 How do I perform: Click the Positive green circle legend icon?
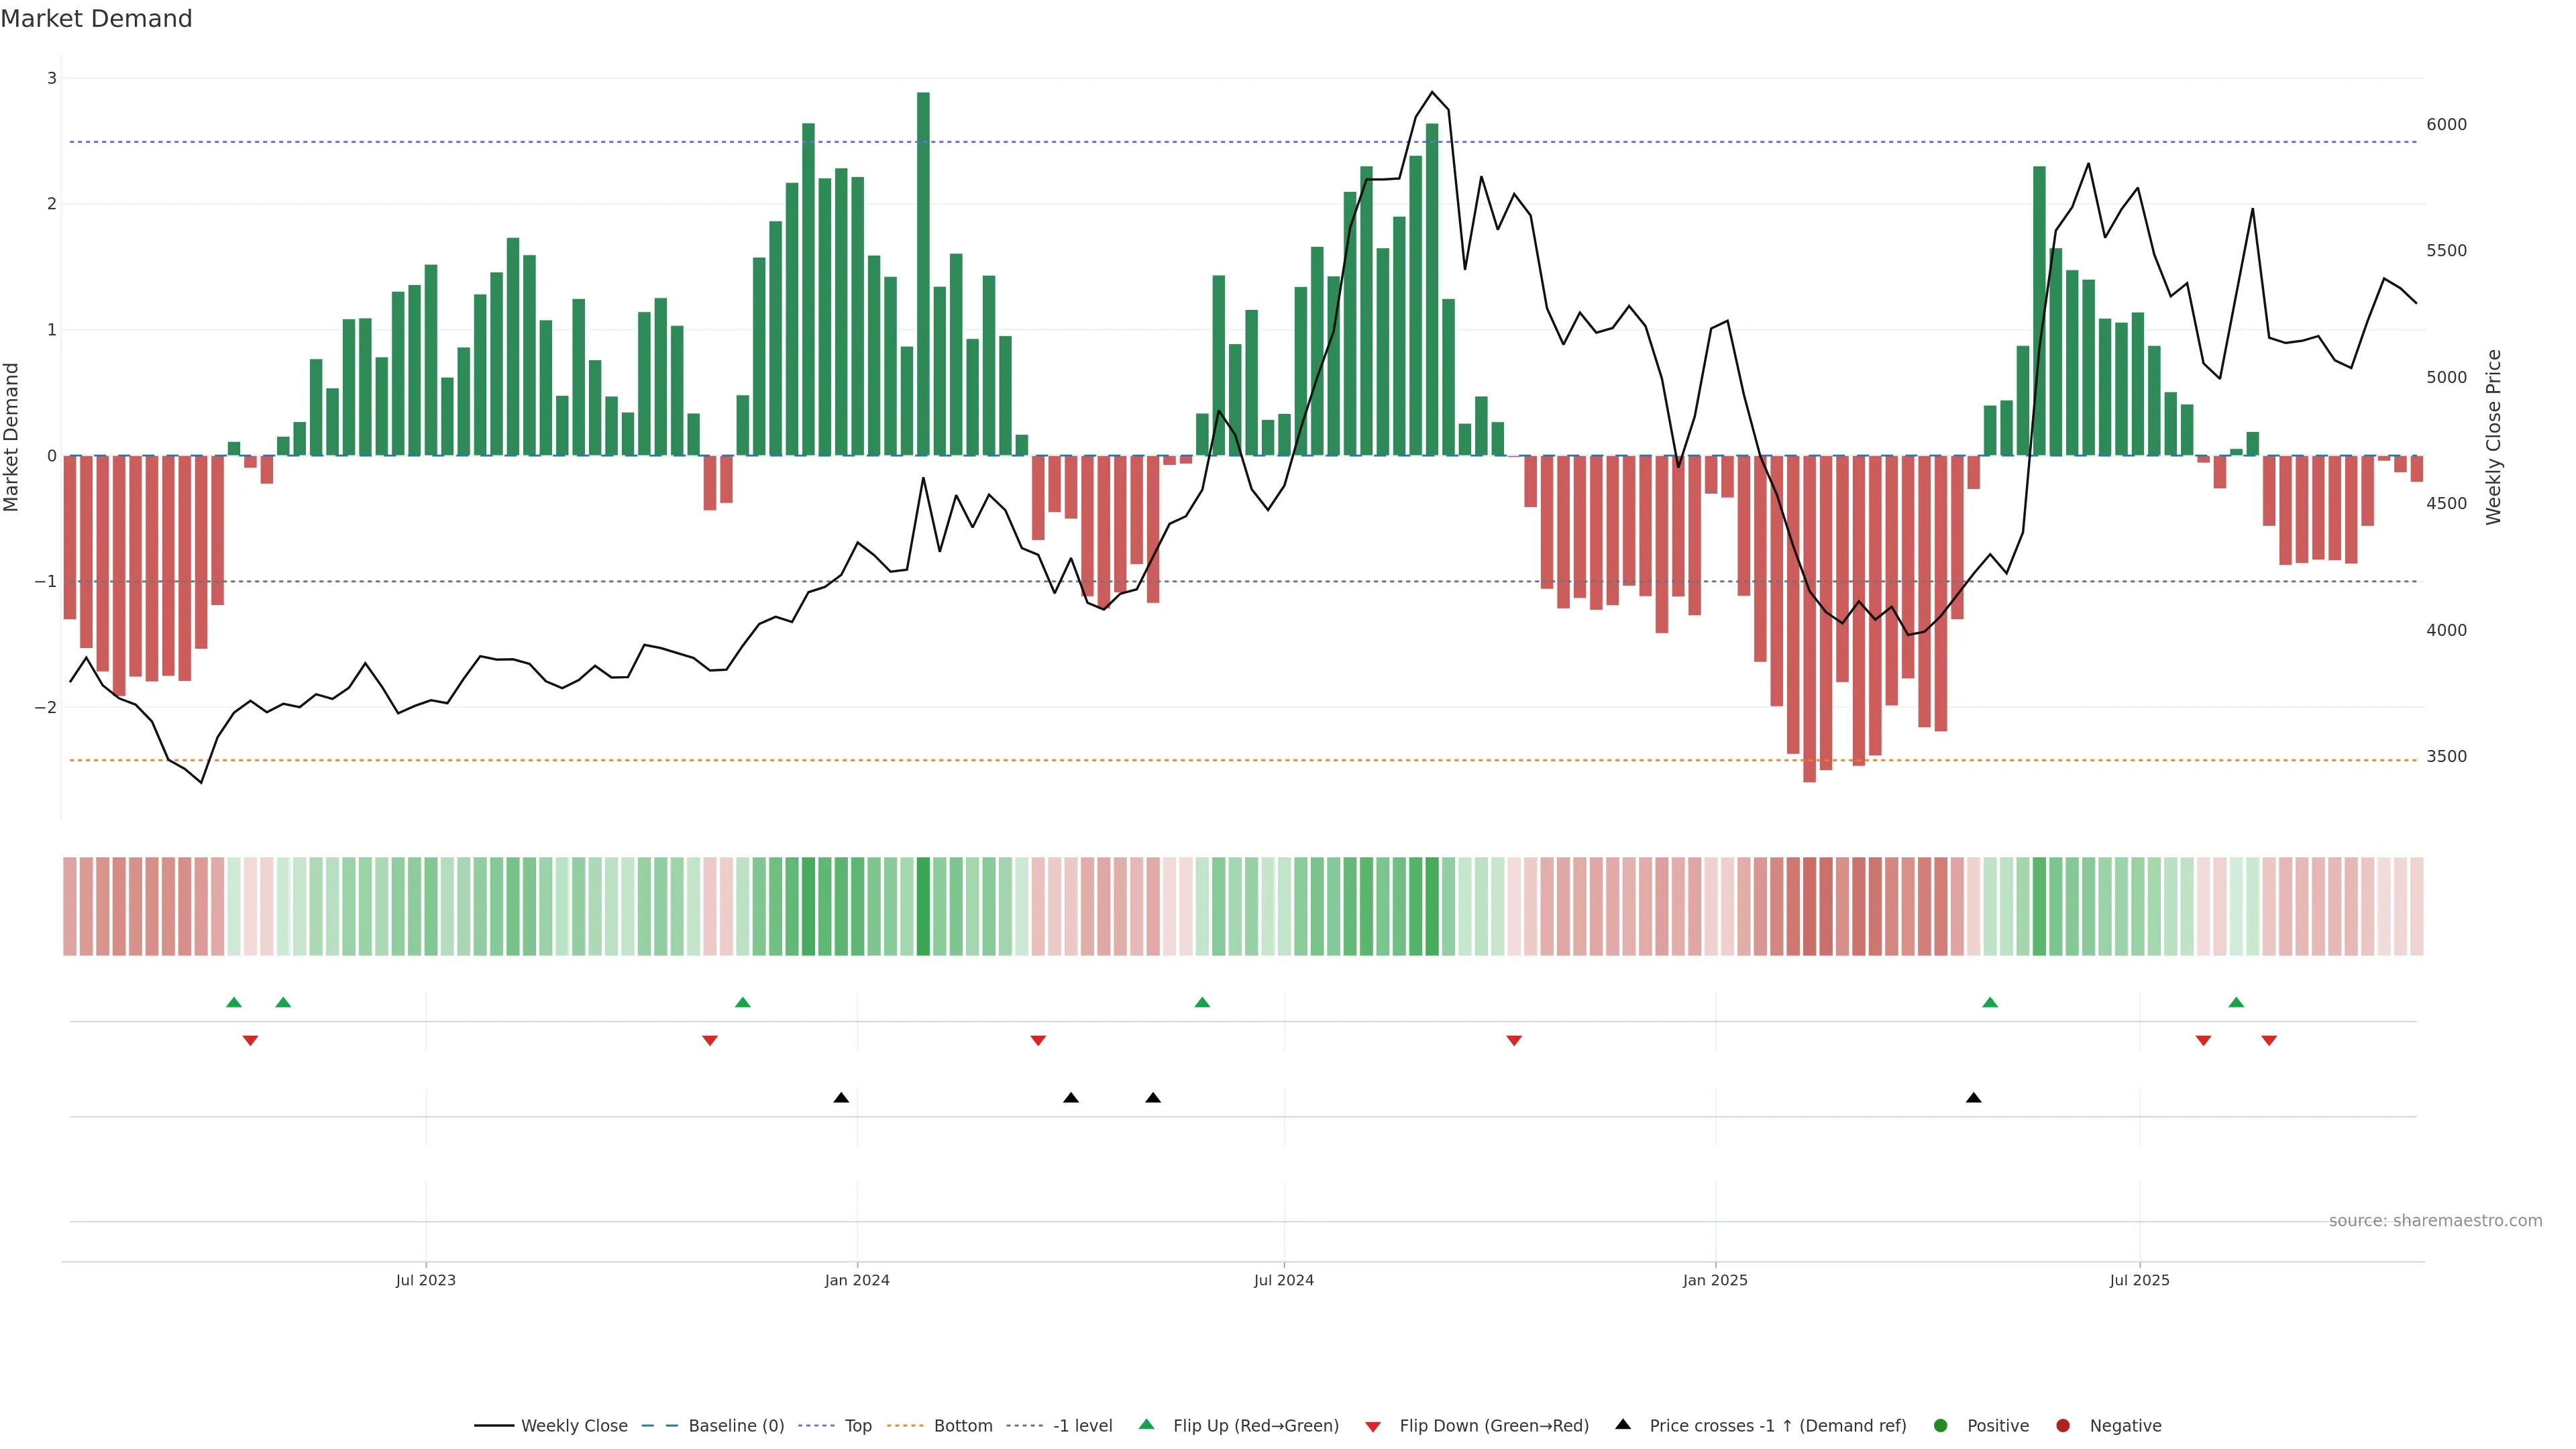tap(1941, 1425)
